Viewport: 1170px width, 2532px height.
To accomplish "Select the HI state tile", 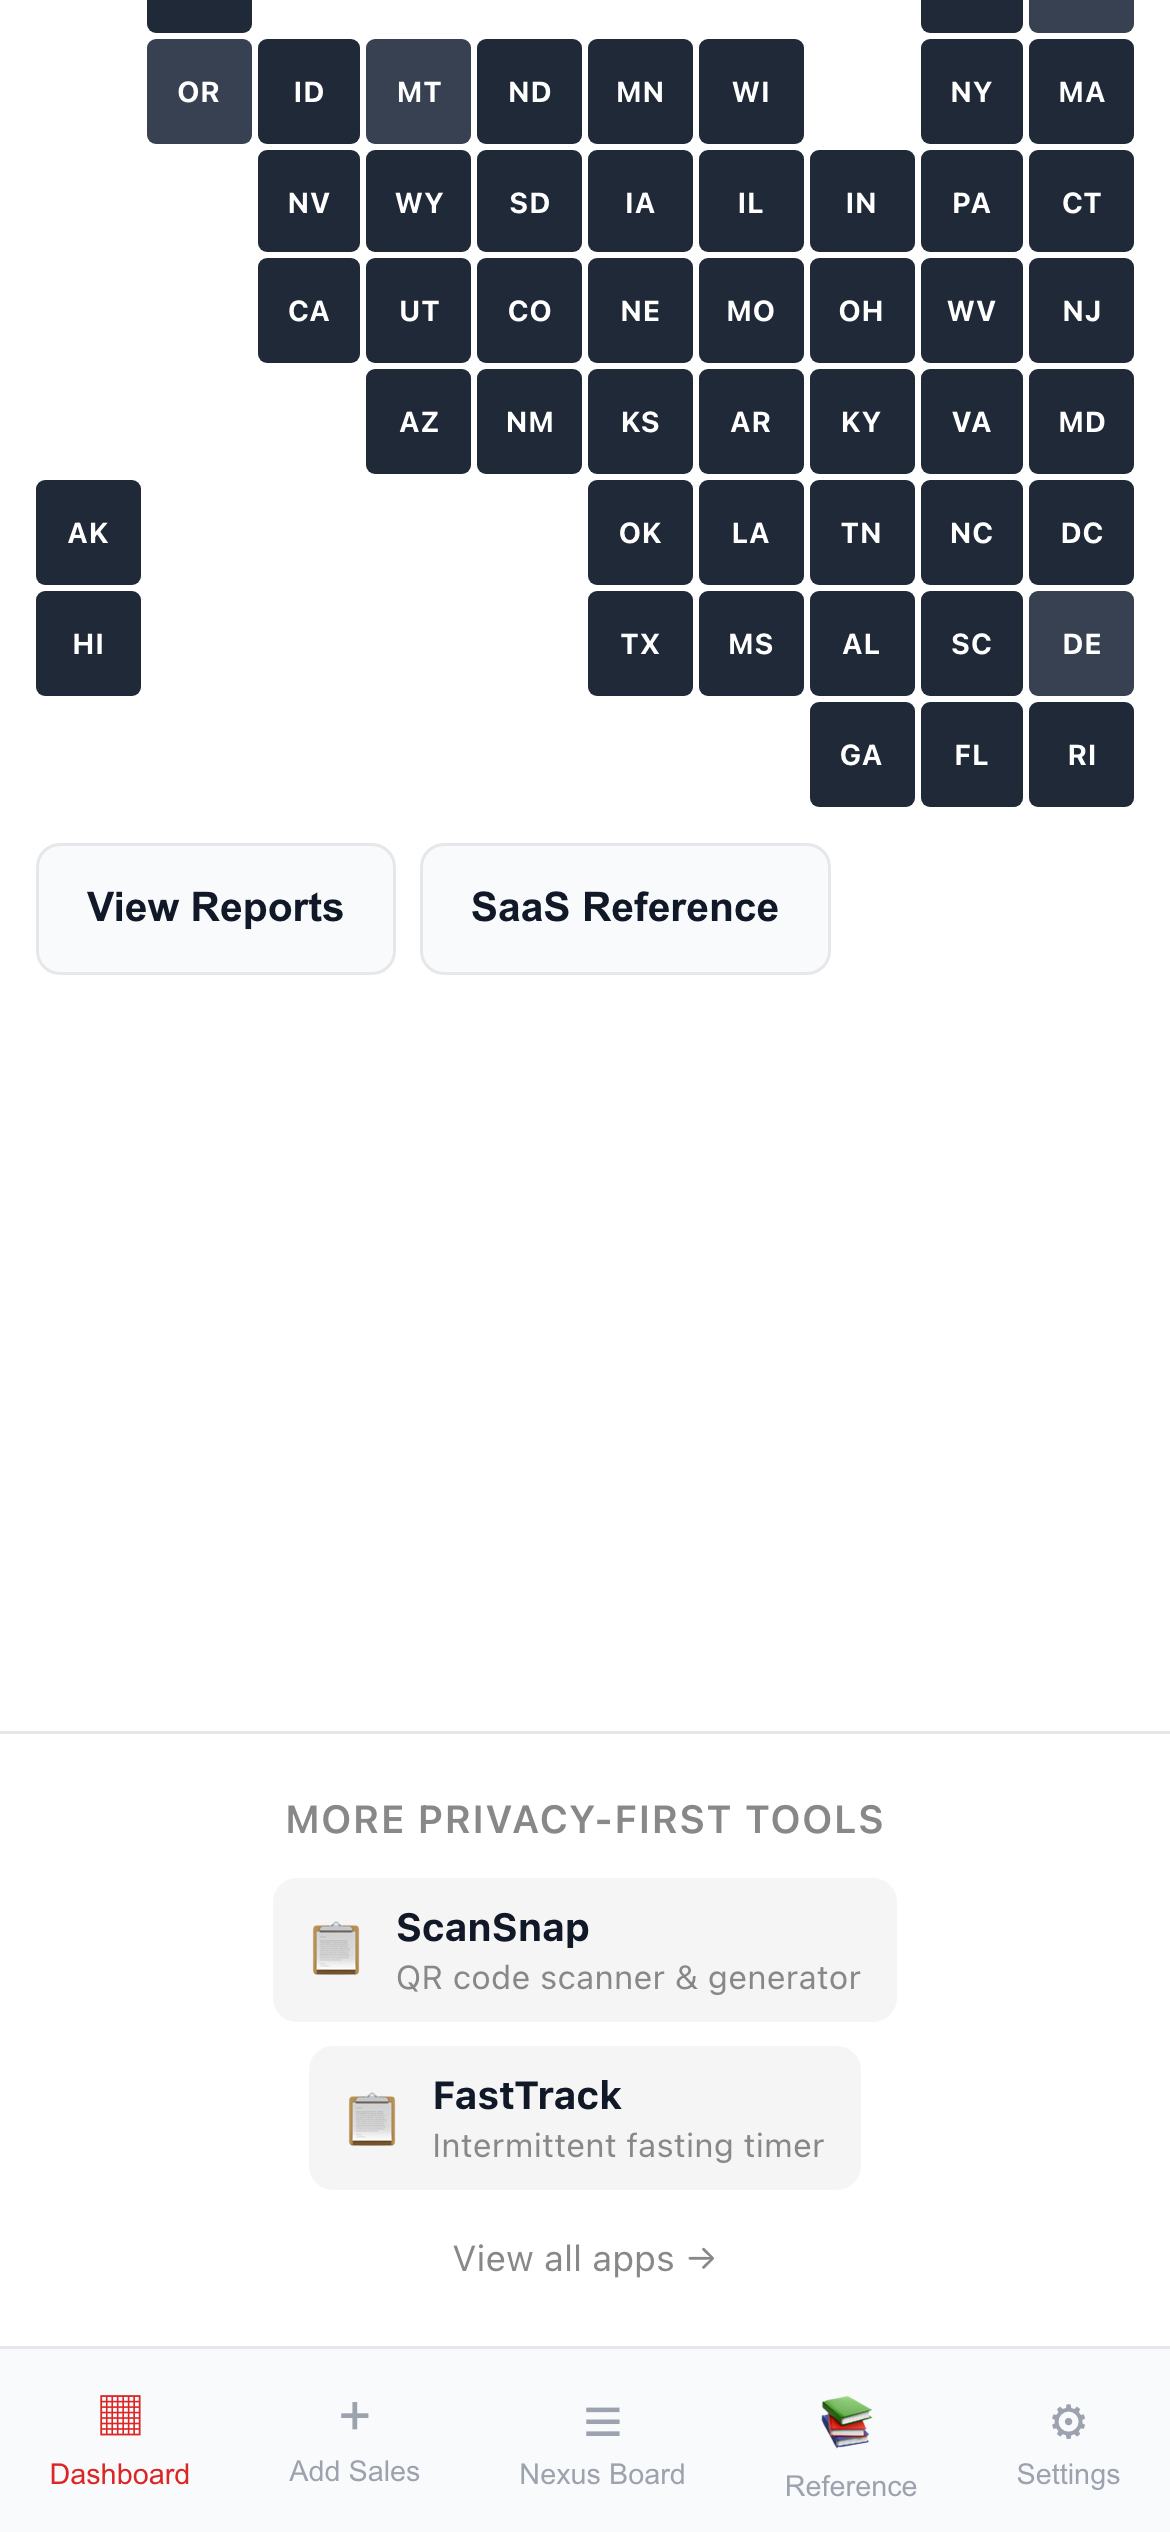I will pos(87,643).
